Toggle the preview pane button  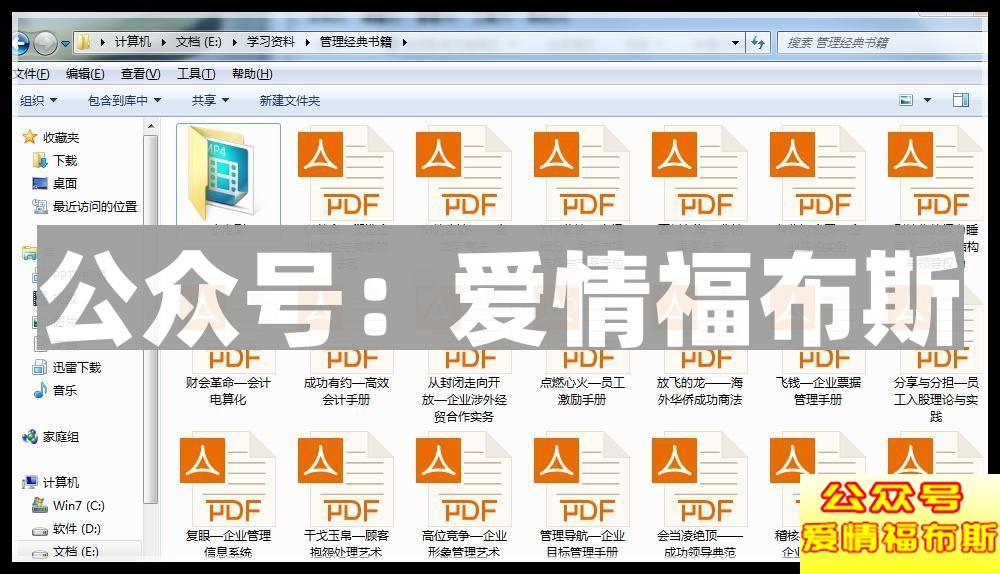[x=961, y=100]
